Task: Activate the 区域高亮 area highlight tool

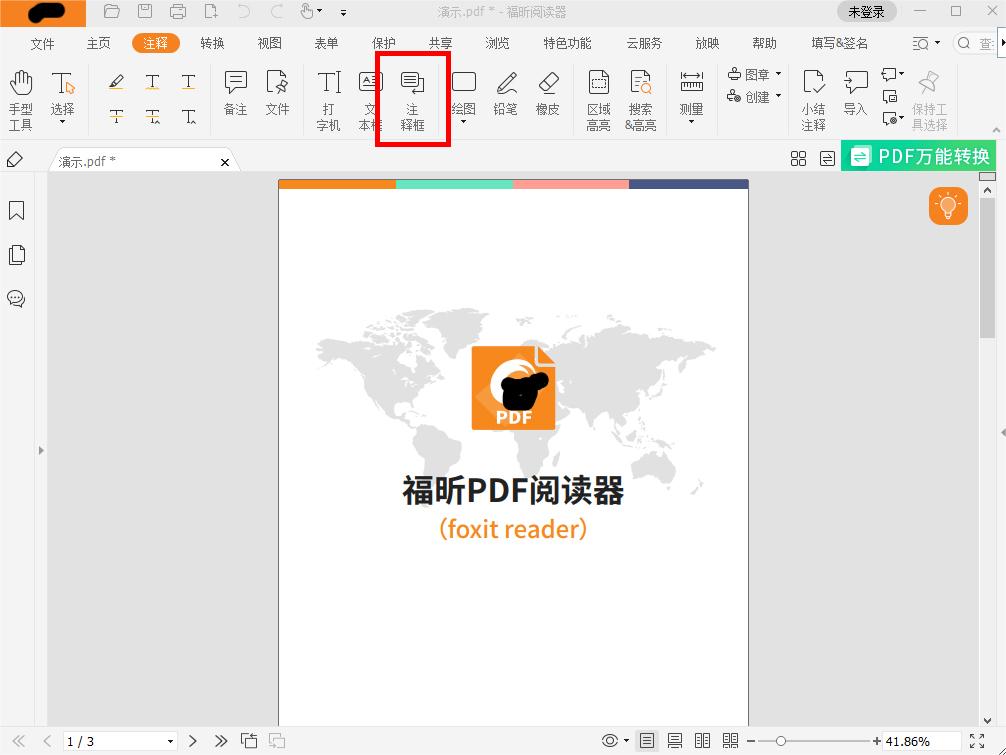Action: click(x=597, y=96)
